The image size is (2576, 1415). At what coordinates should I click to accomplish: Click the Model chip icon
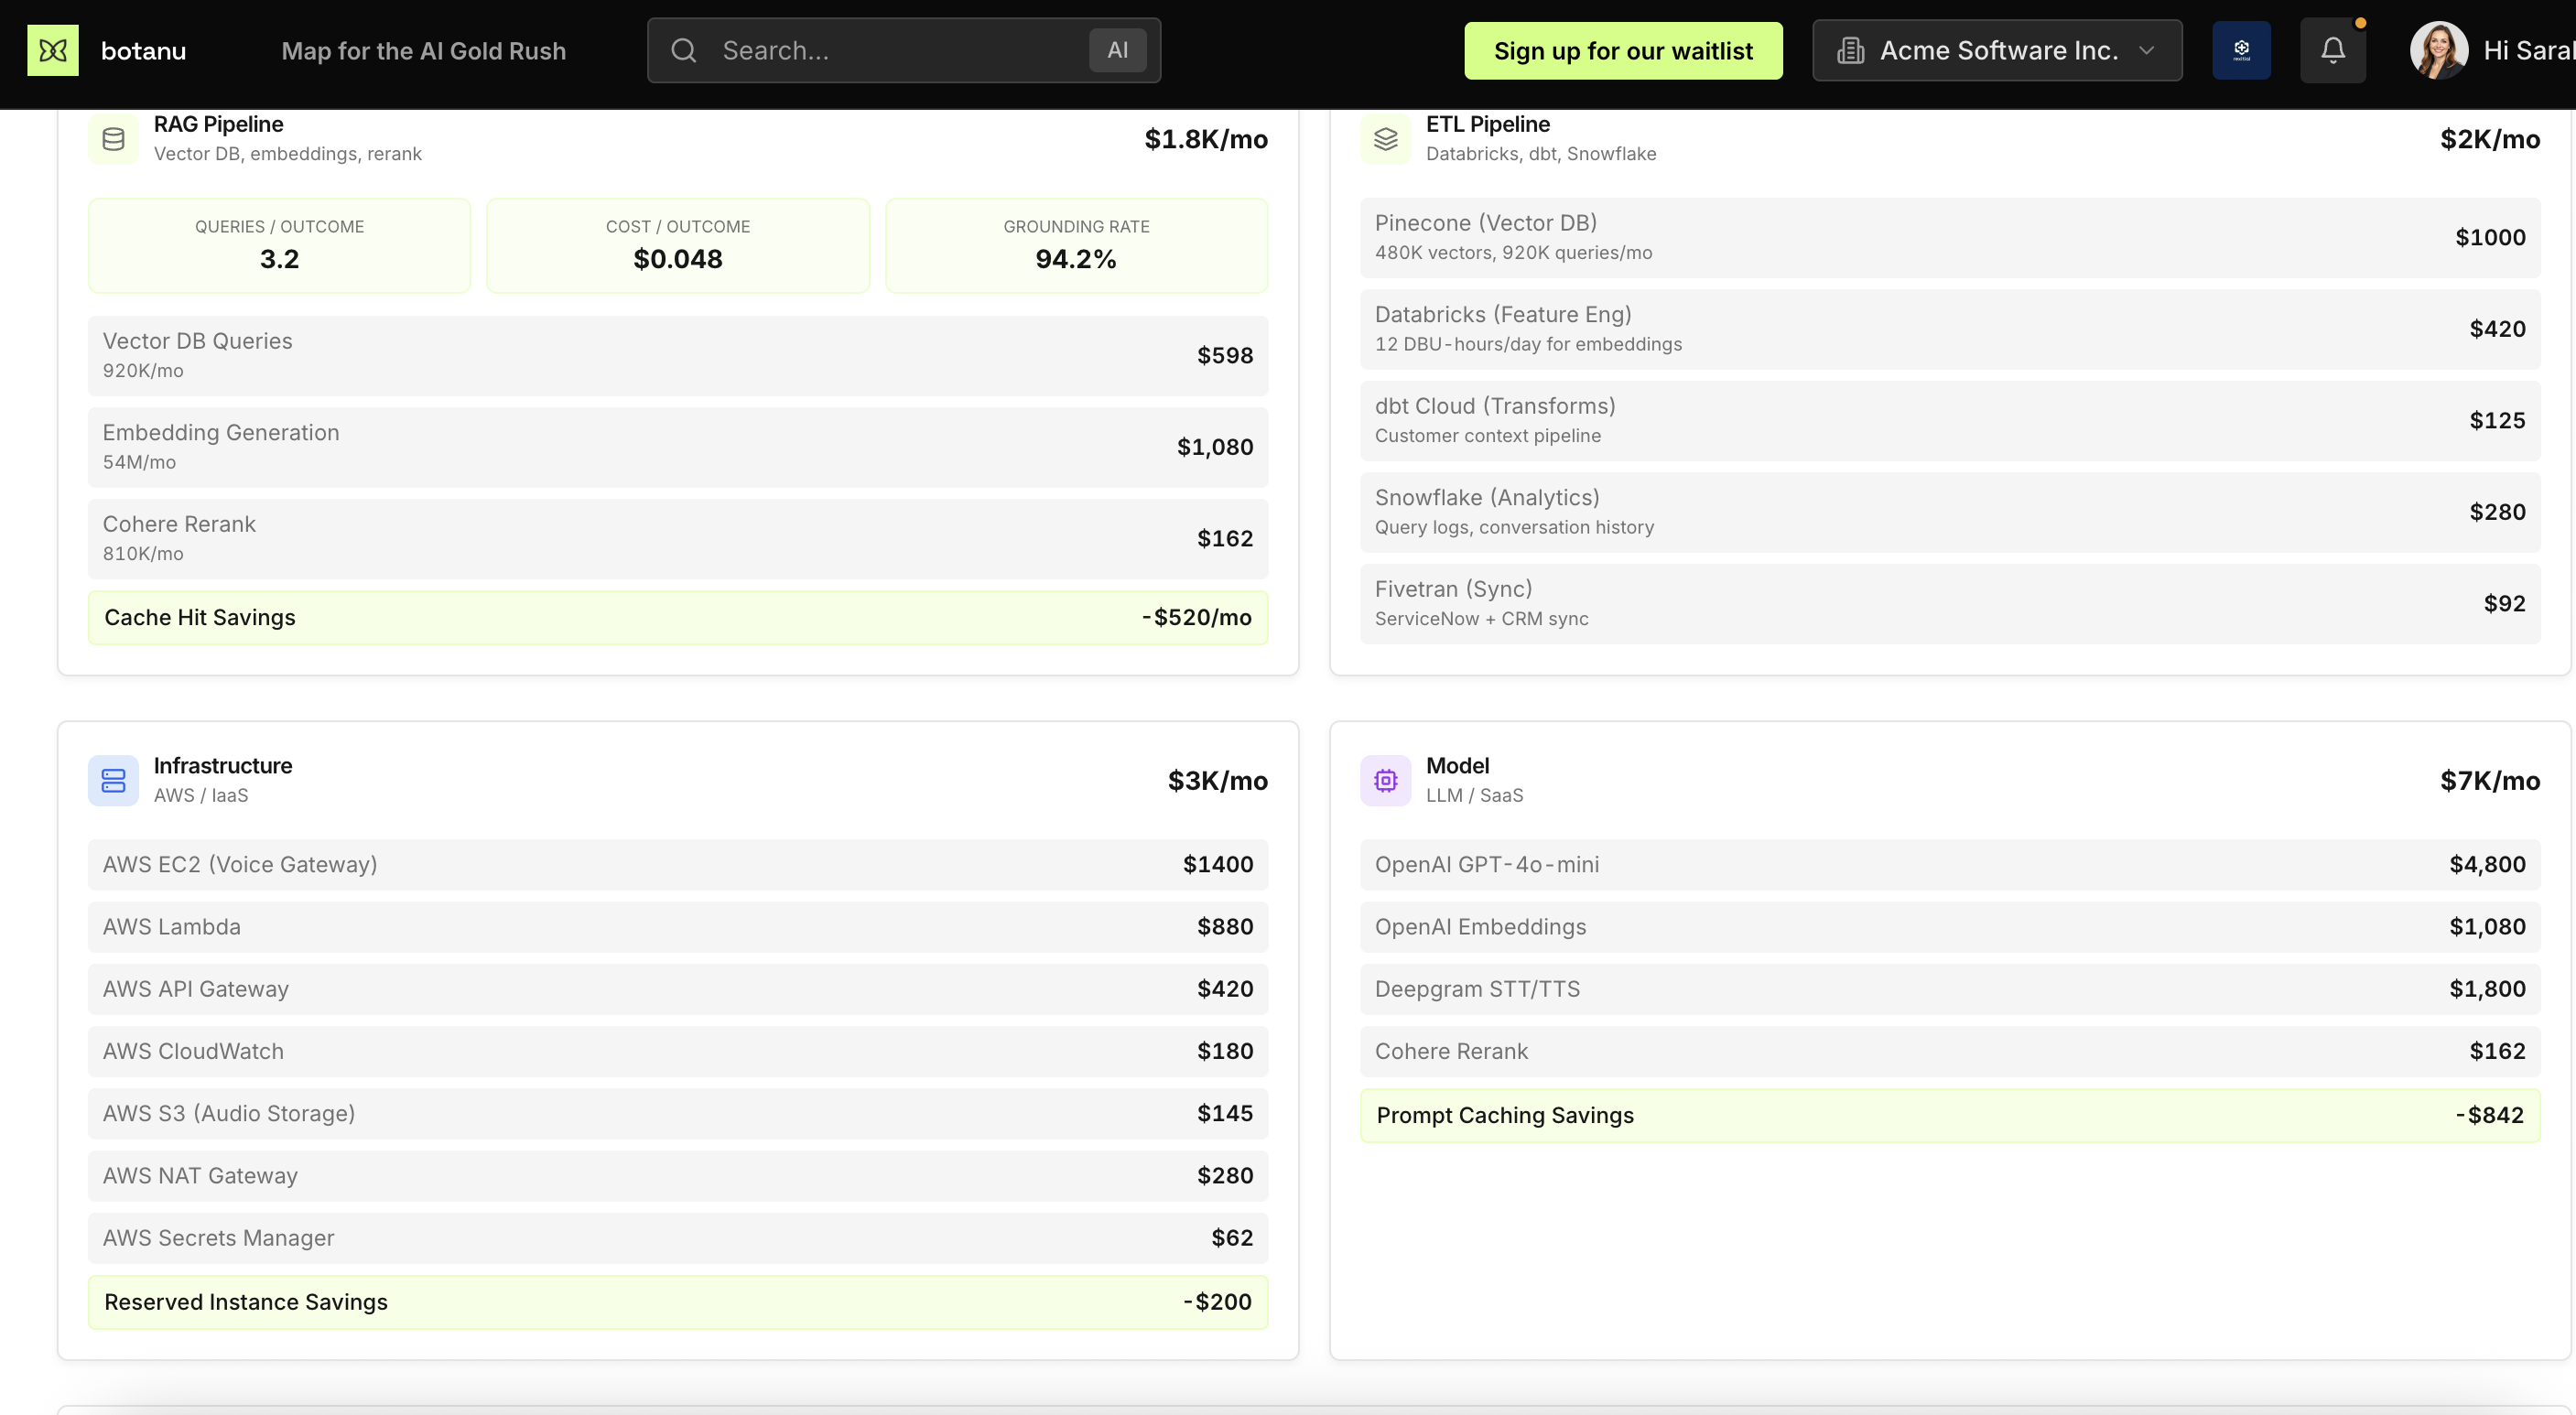tap(1385, 780)
